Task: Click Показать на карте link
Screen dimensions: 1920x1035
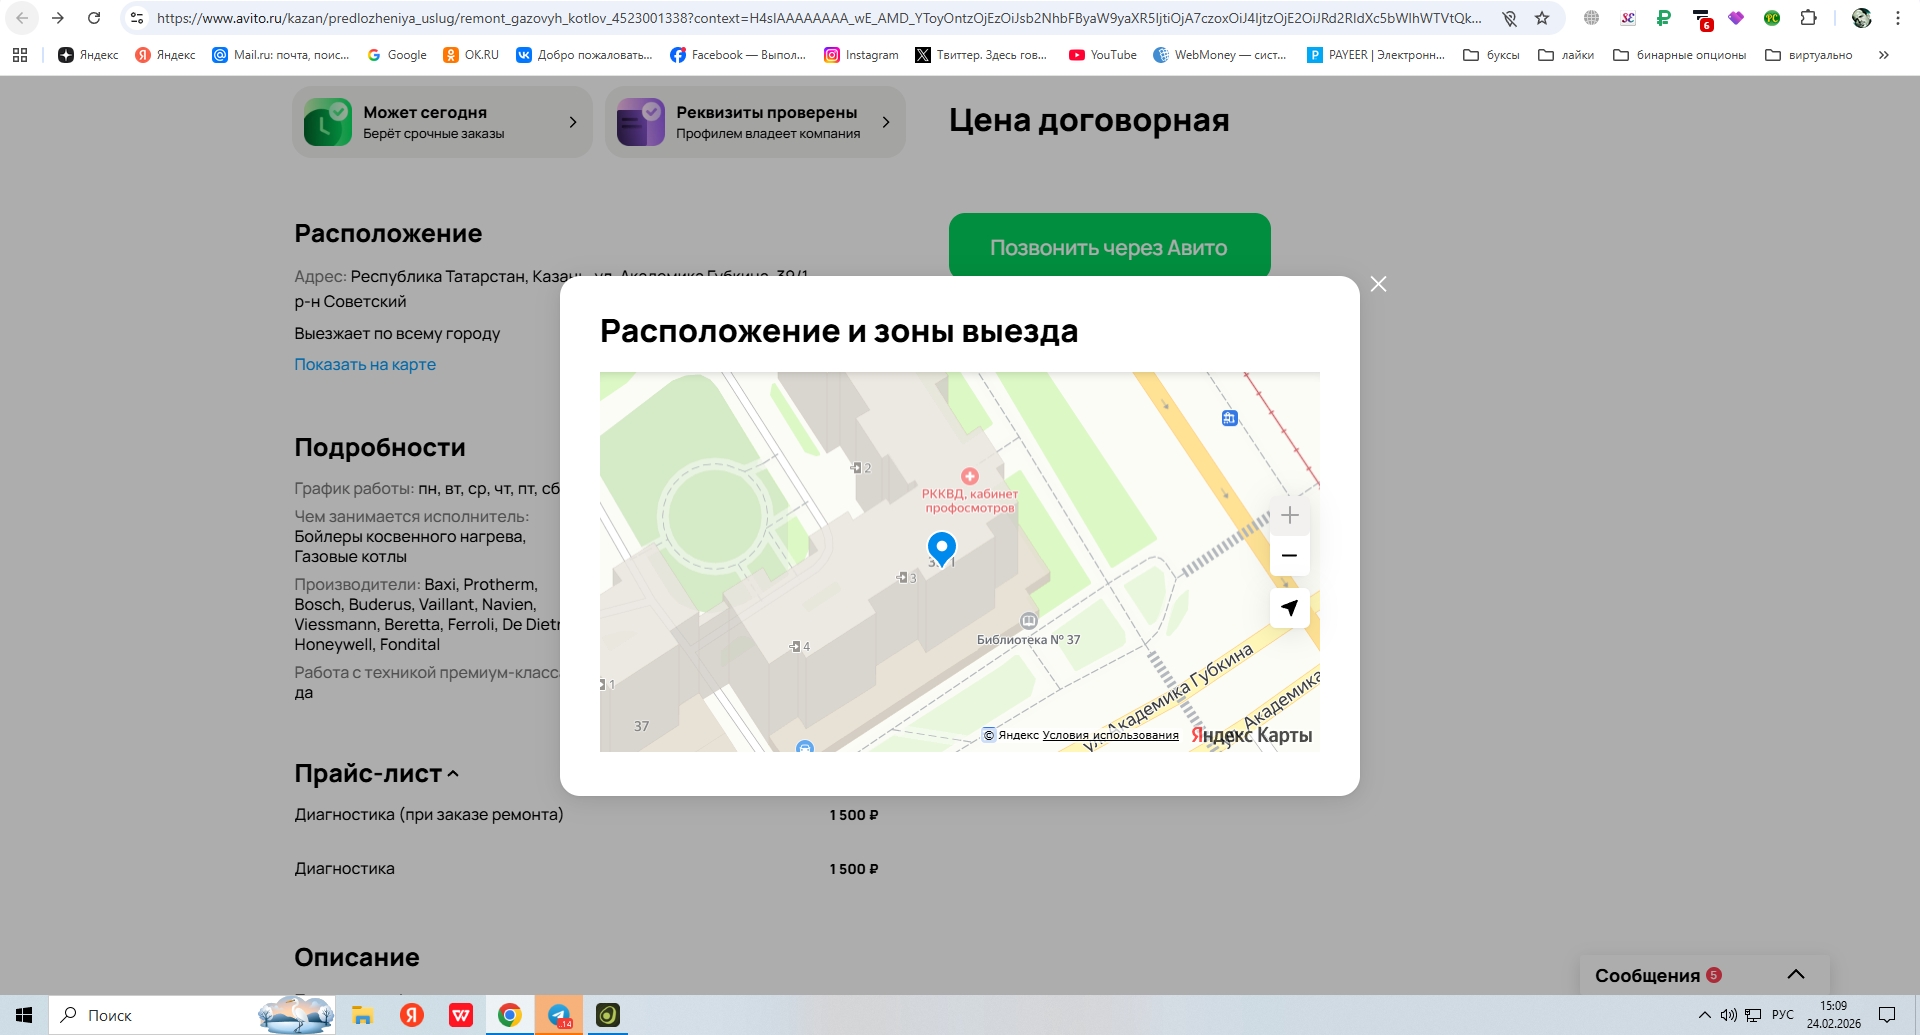Action: pyautogui.click(x=365, y=365)
